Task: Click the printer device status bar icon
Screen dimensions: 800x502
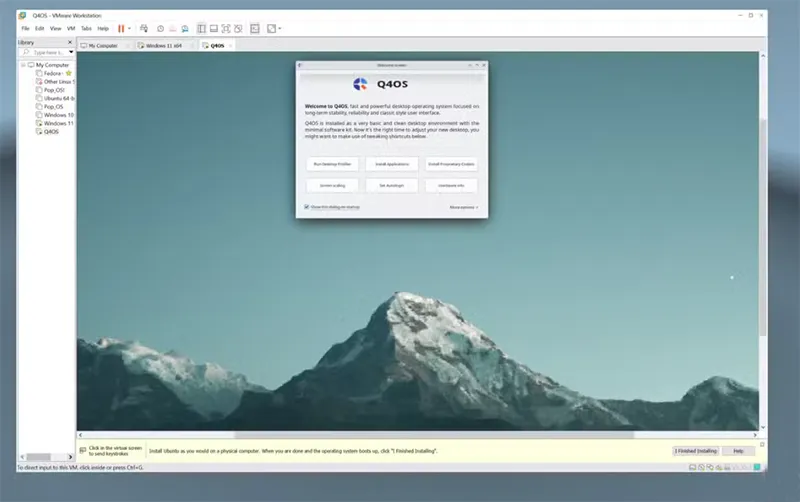Action: pos(727,467)
